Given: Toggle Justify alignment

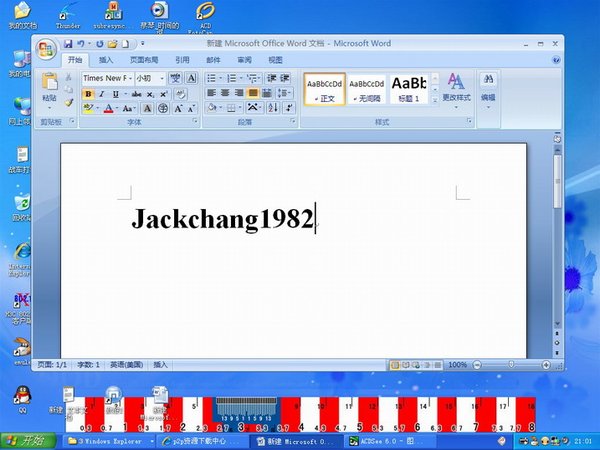Looking at the screenshot, I should (x=253, y=93).
